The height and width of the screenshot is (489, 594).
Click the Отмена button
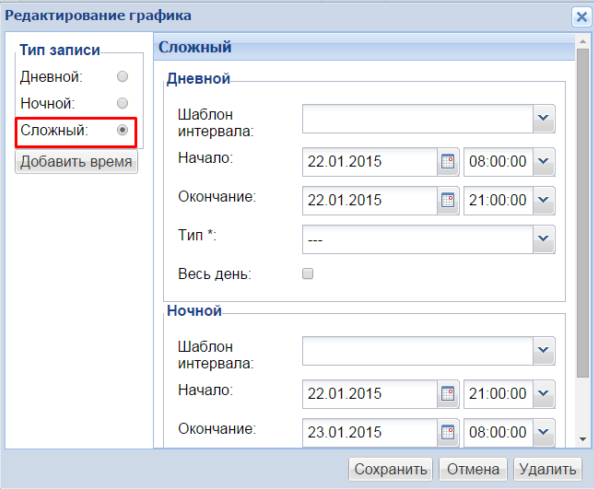(x=473, y=469)
